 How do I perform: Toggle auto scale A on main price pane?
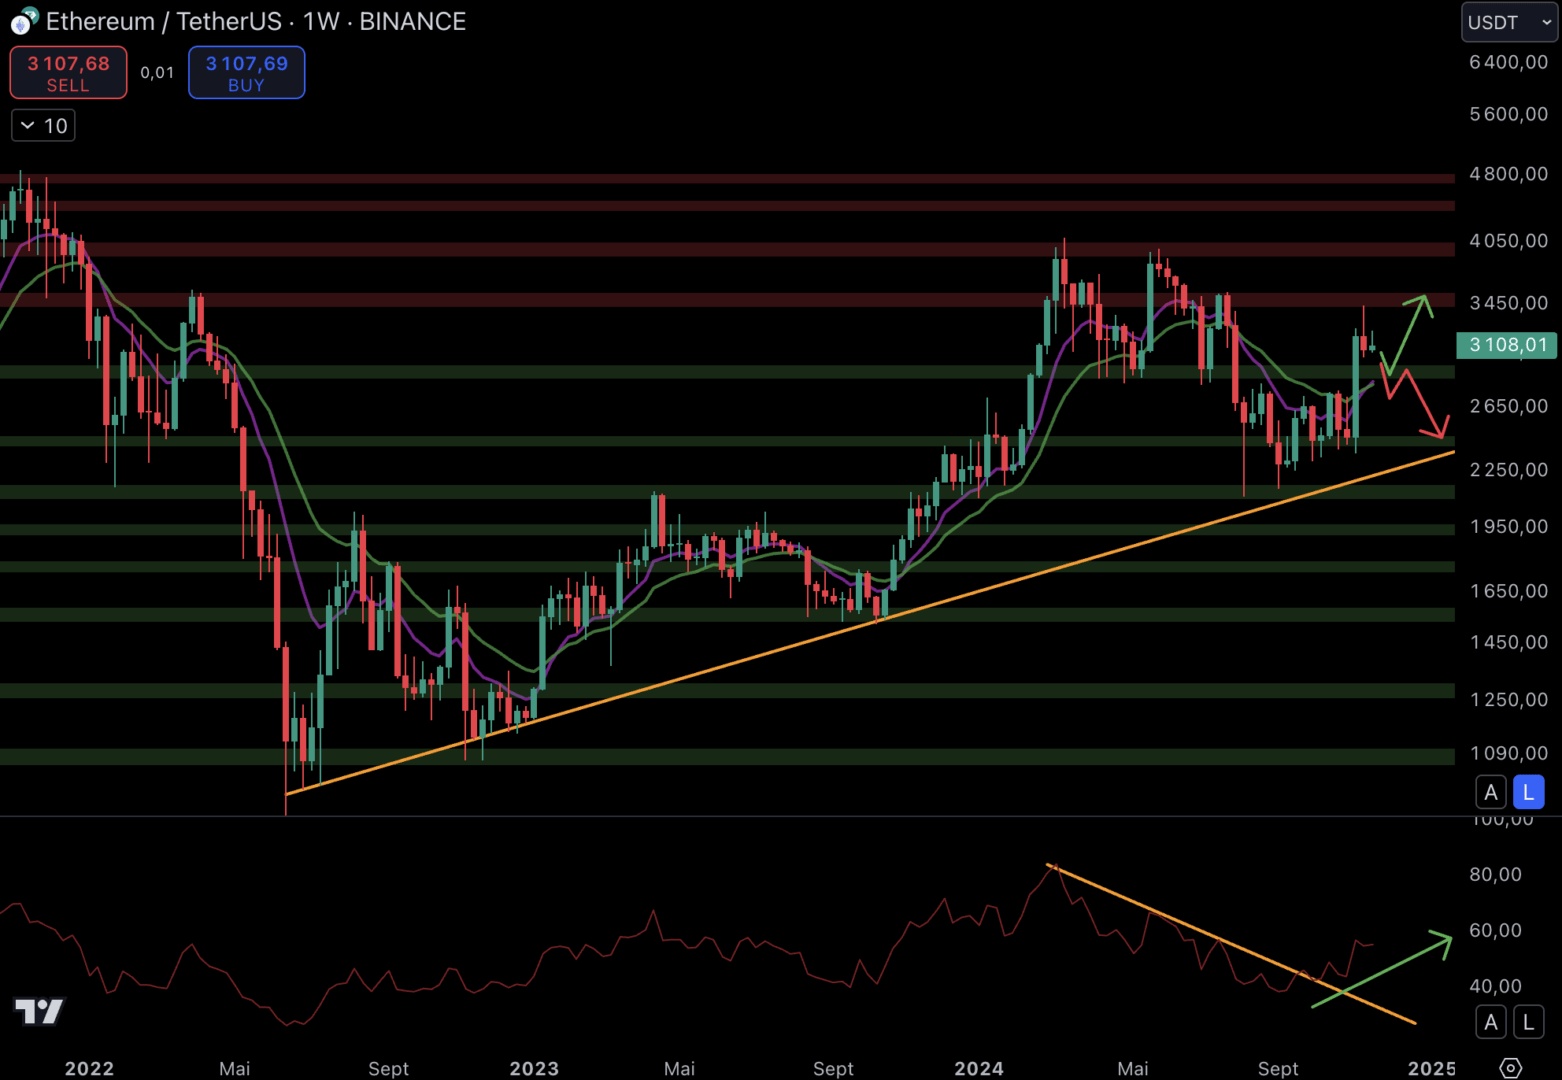tap(1491, 792)
